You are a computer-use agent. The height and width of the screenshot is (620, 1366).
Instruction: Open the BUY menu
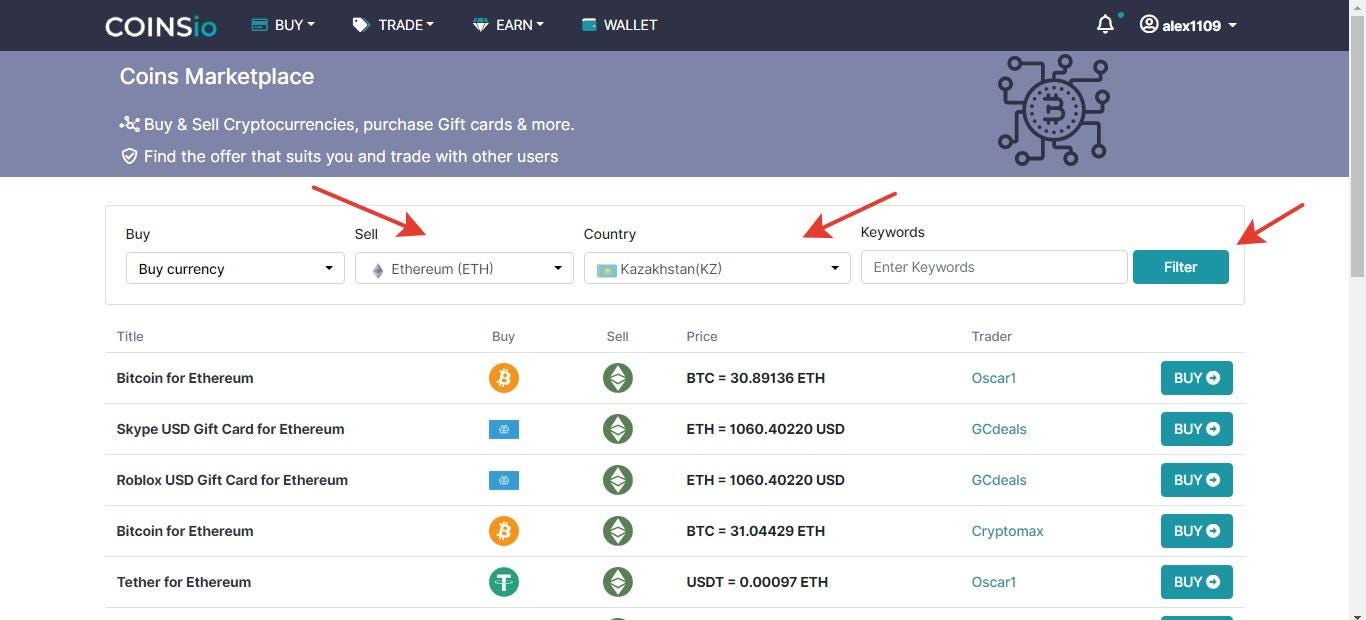pyautogui.click(x=283, y=25)
